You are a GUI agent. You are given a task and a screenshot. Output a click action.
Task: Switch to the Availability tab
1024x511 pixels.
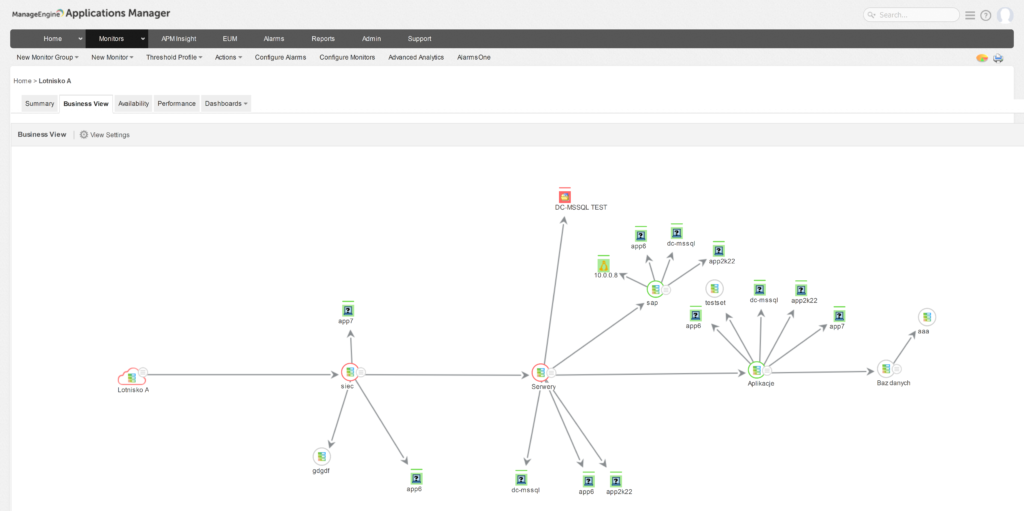tap(133, 103)
